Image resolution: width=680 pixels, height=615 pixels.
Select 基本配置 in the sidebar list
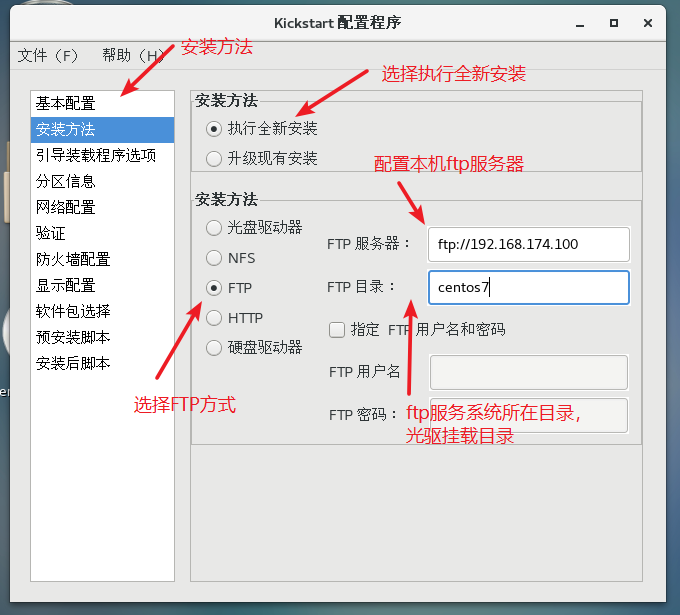(102, 104)
